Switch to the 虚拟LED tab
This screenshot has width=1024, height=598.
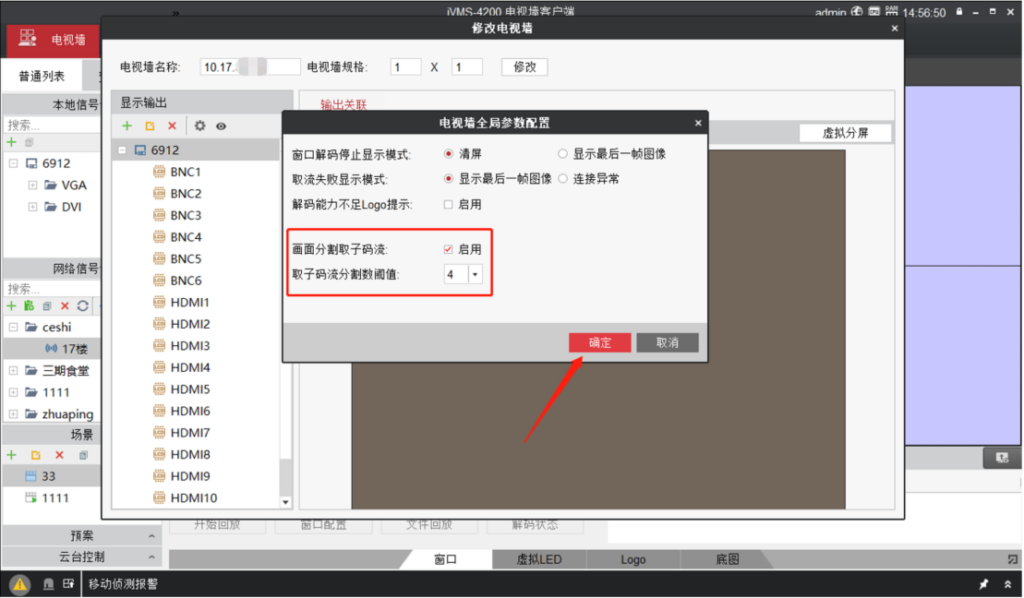click(x=540, y=560)
